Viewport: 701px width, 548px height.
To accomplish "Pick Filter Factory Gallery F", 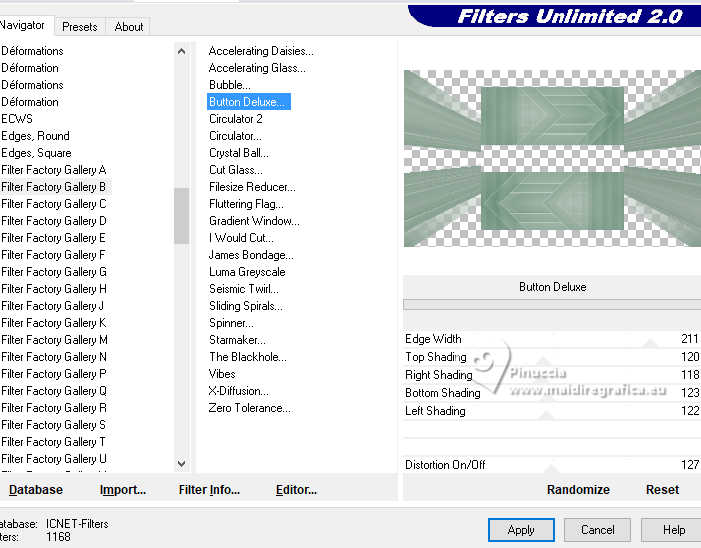I will (53, 255).
